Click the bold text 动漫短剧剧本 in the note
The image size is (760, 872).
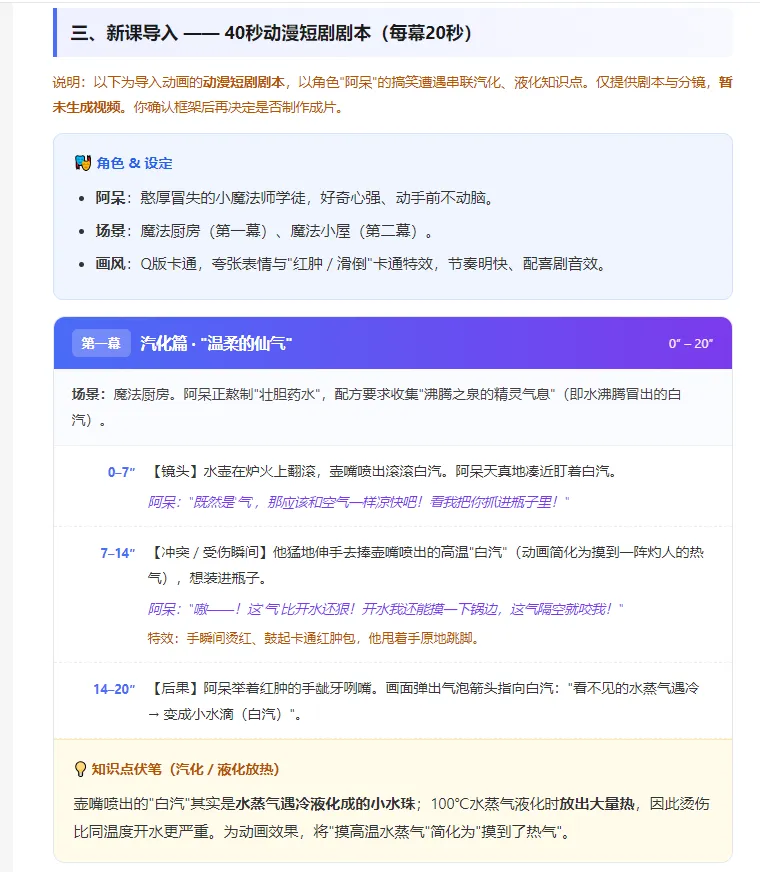click(x=243, y=82)
